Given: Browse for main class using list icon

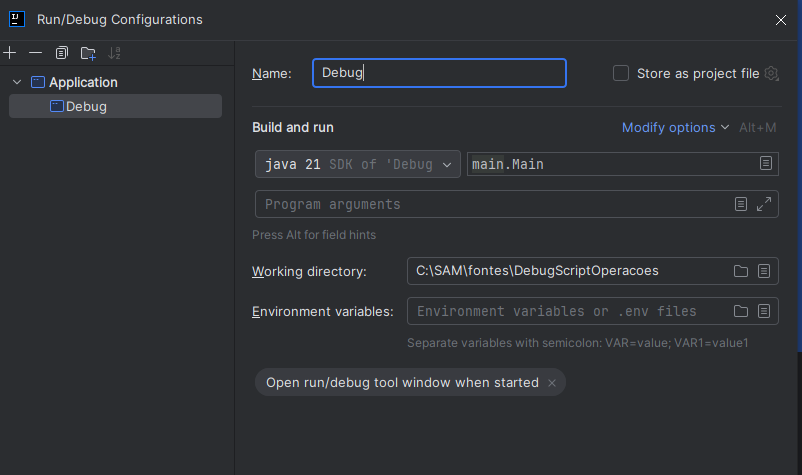Looking at the screenshot, I should pyautogui.click(x=766, y=164).
